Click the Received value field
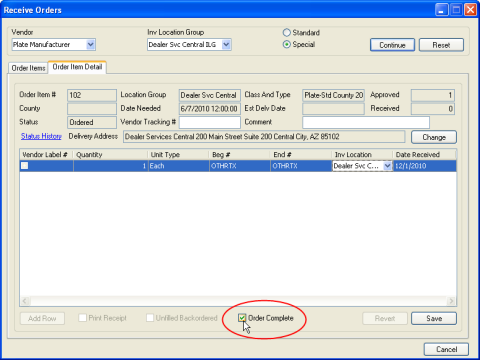The height and width of the screenshot is (360, 480). tap(433, 109)
